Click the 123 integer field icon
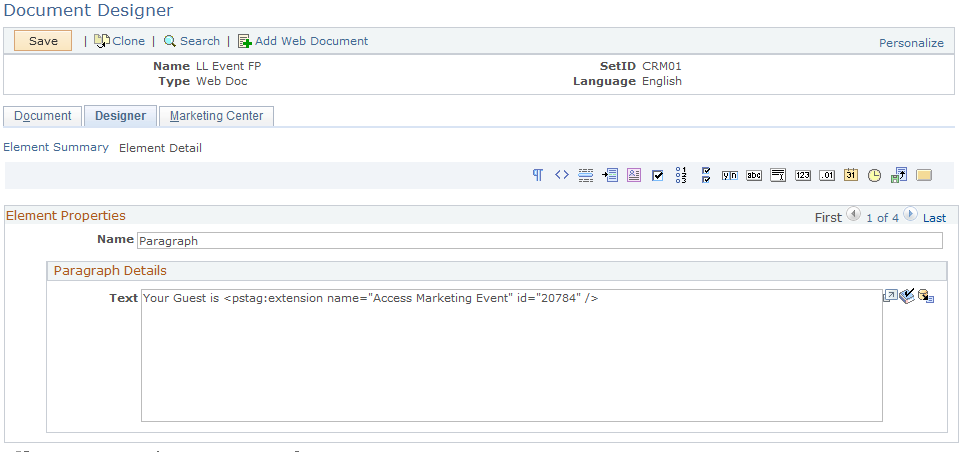The image size is (968, 452). pyautogui.click(x=802, y=175)
